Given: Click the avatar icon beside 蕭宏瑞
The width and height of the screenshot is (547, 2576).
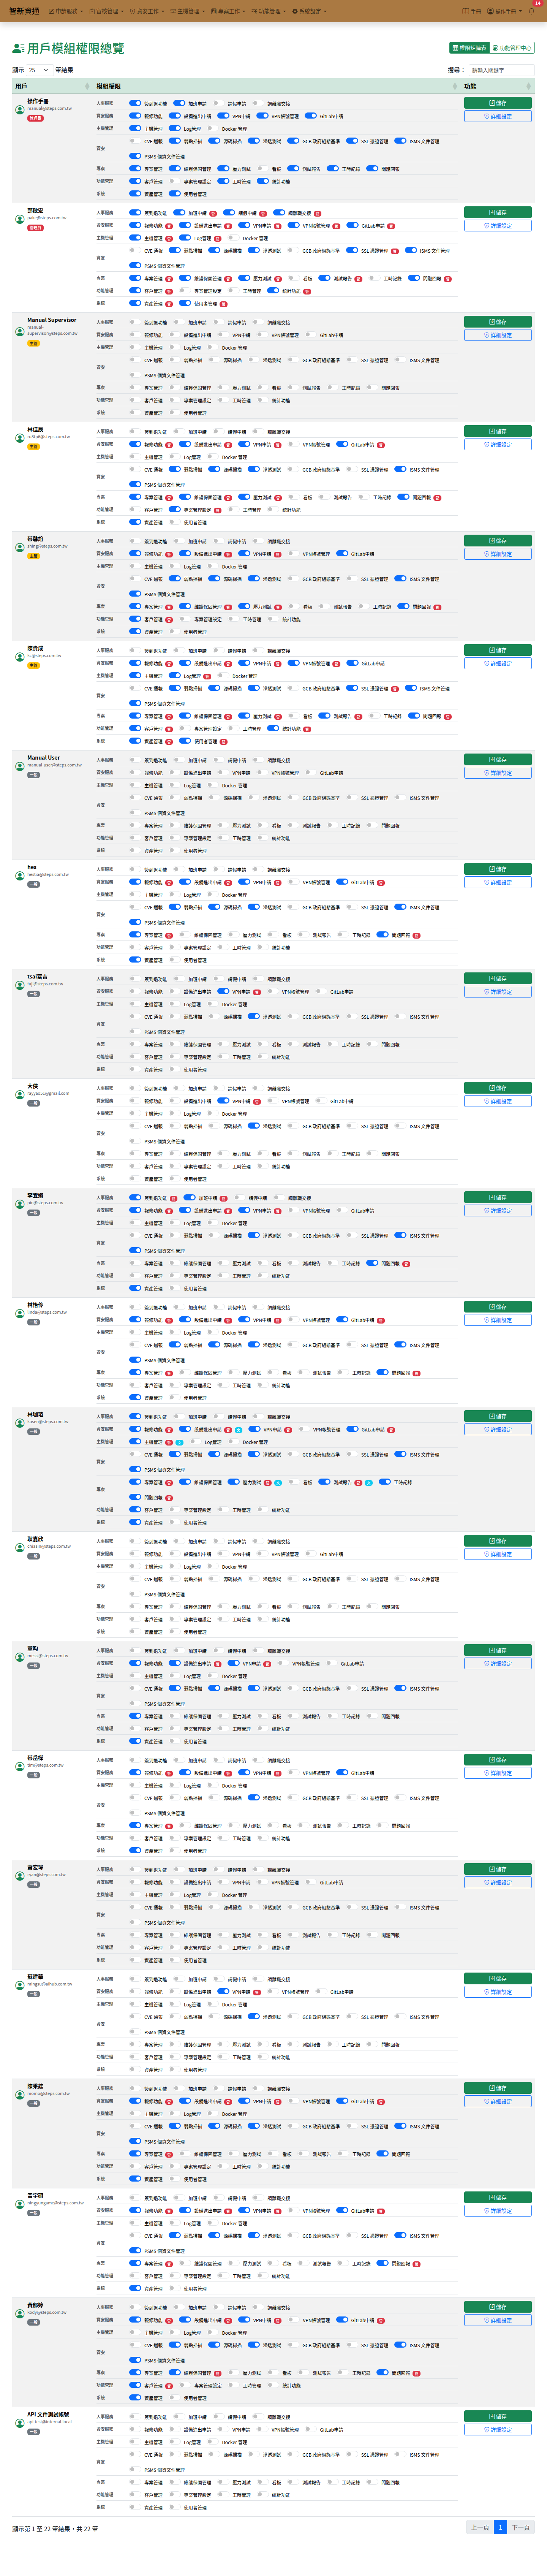Looking at the screenshot, I should pos(20,1876).
